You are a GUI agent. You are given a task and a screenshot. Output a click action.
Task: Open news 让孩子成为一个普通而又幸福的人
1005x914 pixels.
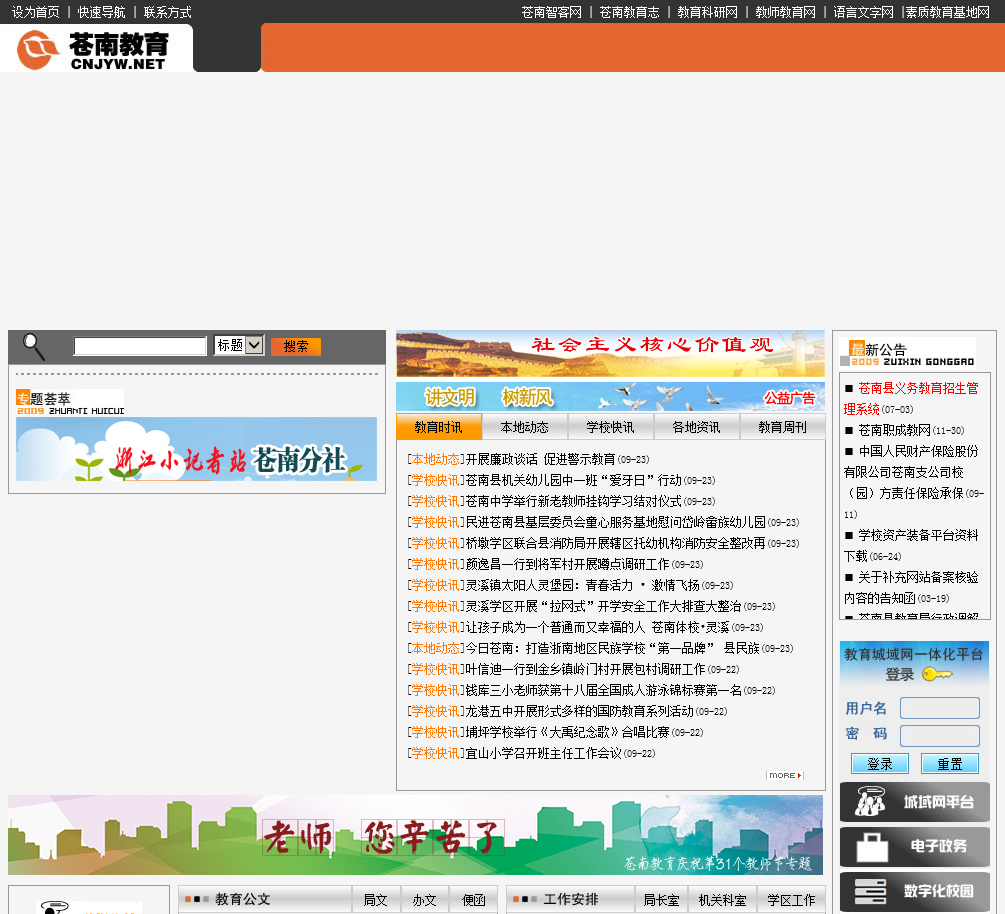[597, 627]
